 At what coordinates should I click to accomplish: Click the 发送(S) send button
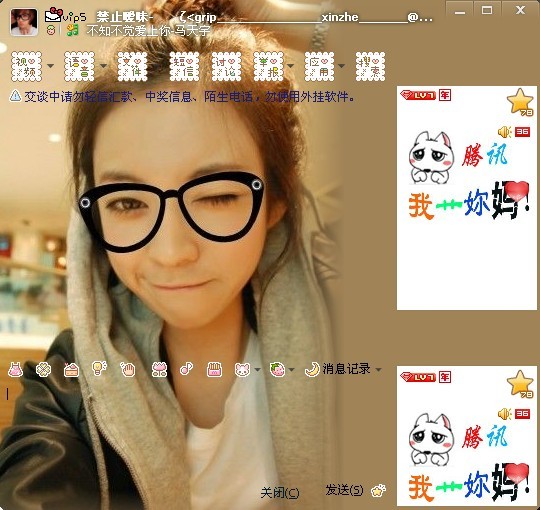click(x=344, y=490)
